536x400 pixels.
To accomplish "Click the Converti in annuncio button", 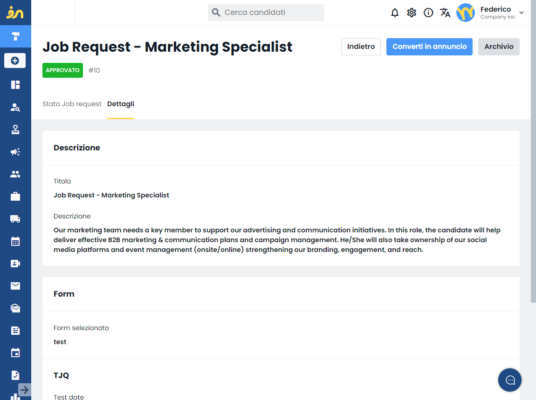I will (429, 46).
